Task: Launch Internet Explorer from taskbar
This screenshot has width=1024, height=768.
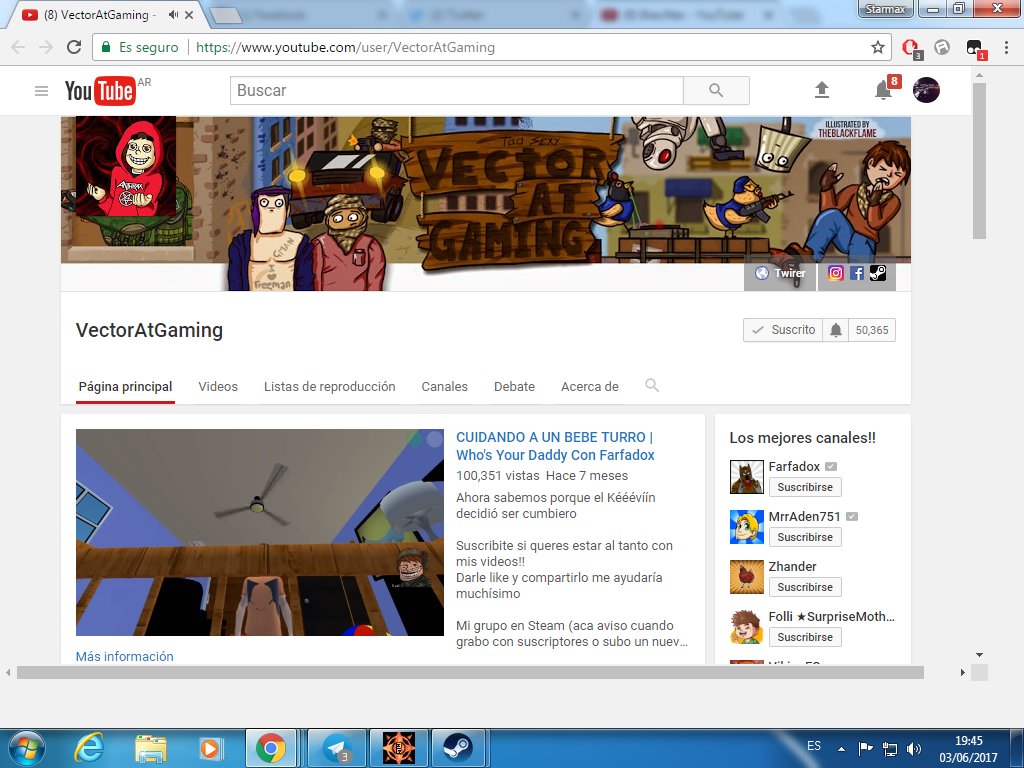Action: pyautogui.click(x=89, y=748)
